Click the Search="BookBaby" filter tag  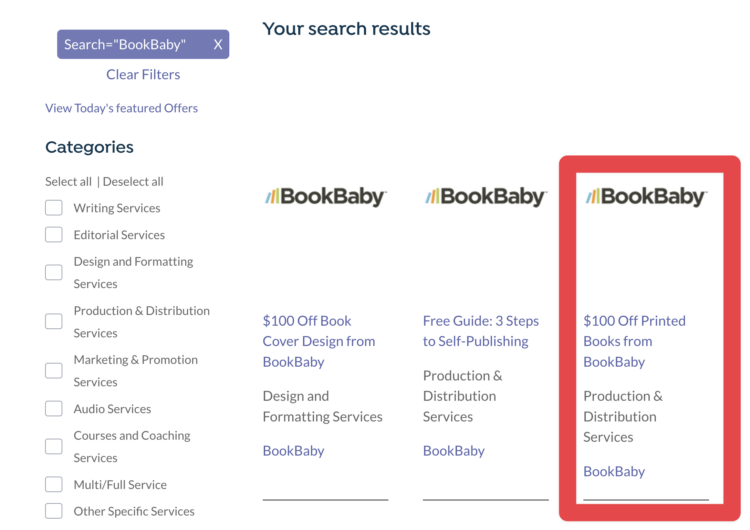click(143, 44)
